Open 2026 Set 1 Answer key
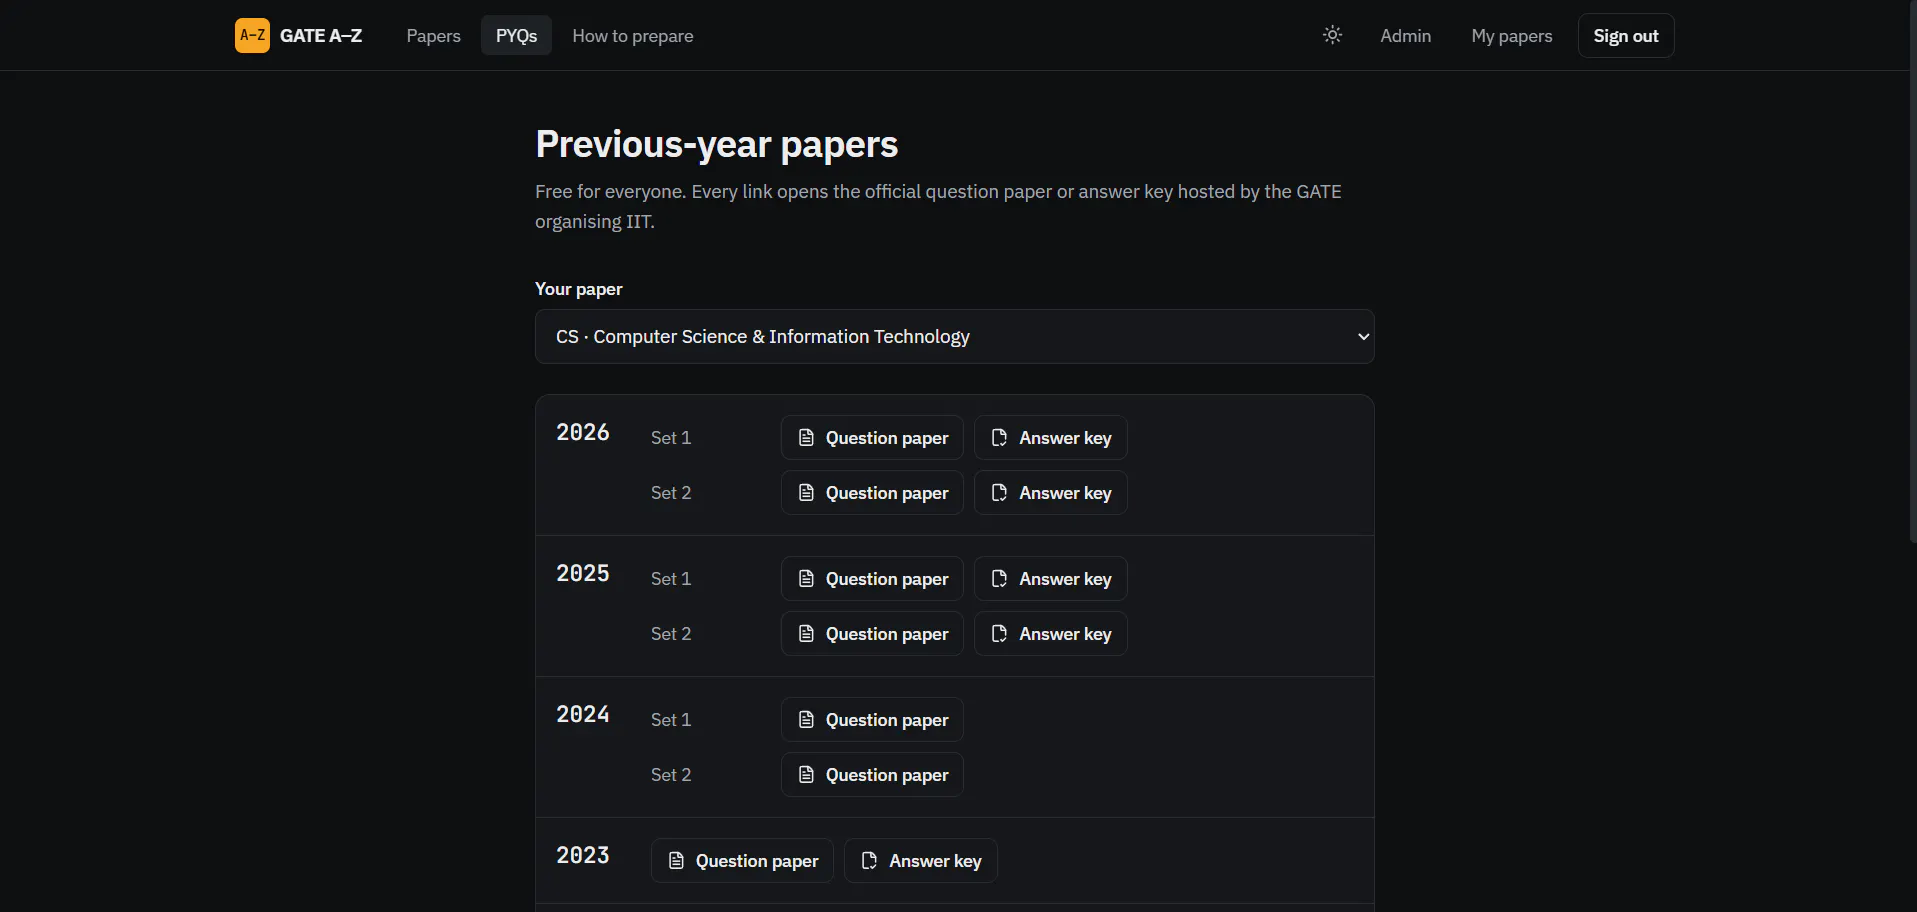The width and height of the screenshot is (1917, 912). pos(1050,438)
